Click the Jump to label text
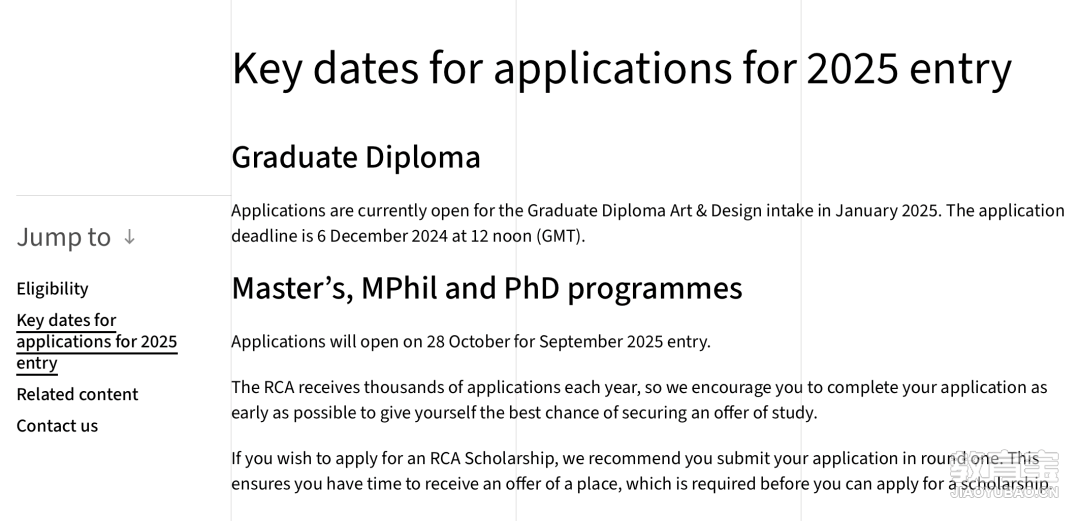The width and height of the screenshot is (1080, 521). coord(63,237)
